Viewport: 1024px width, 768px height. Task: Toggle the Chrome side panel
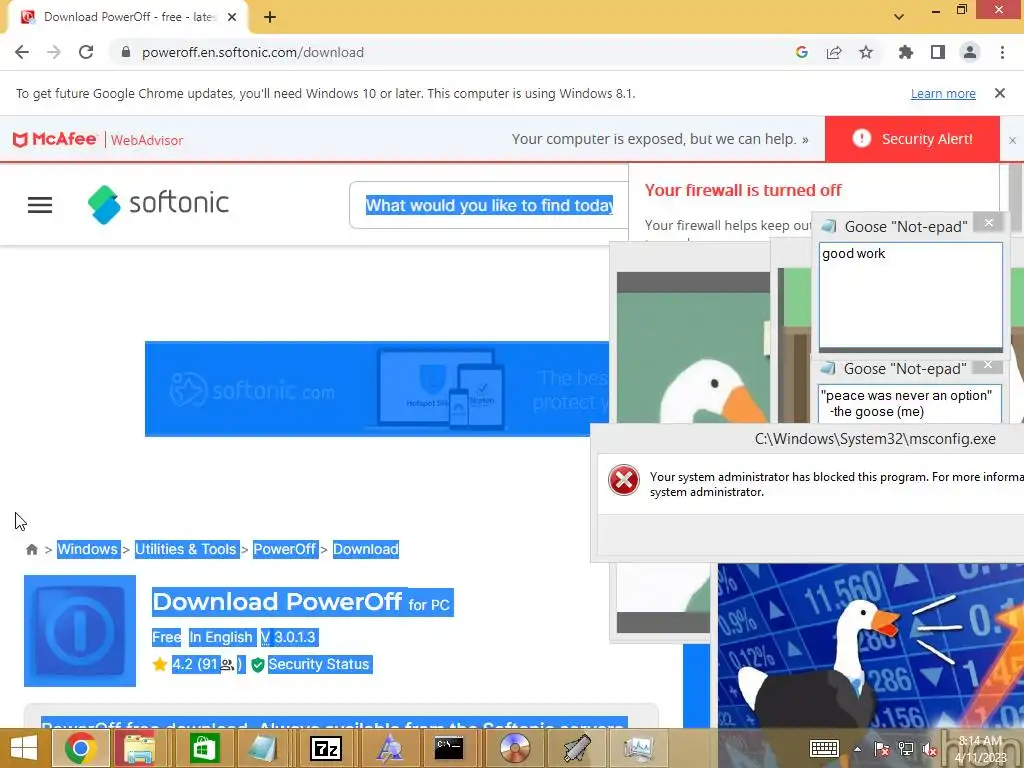point(938,52)
